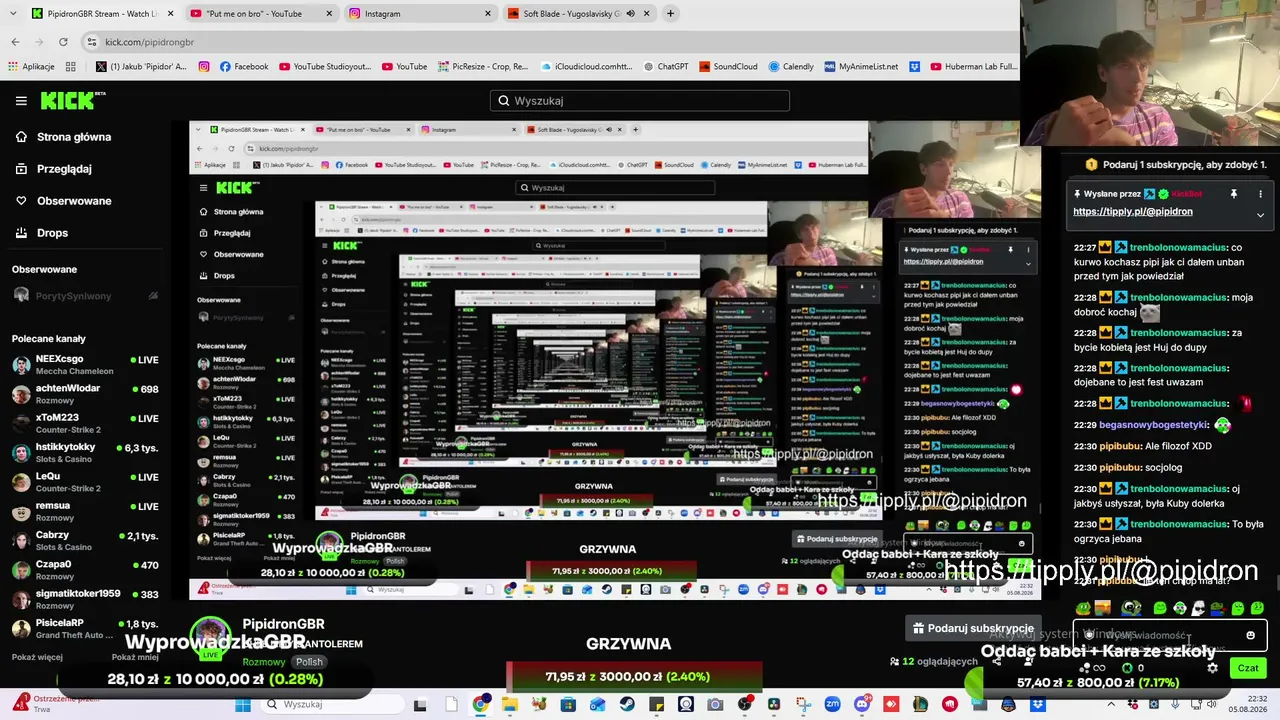This screenshot has height=720, width=1280.
Task: Open Google Chrome from the taskbar
Action: [x=480, y=705]
